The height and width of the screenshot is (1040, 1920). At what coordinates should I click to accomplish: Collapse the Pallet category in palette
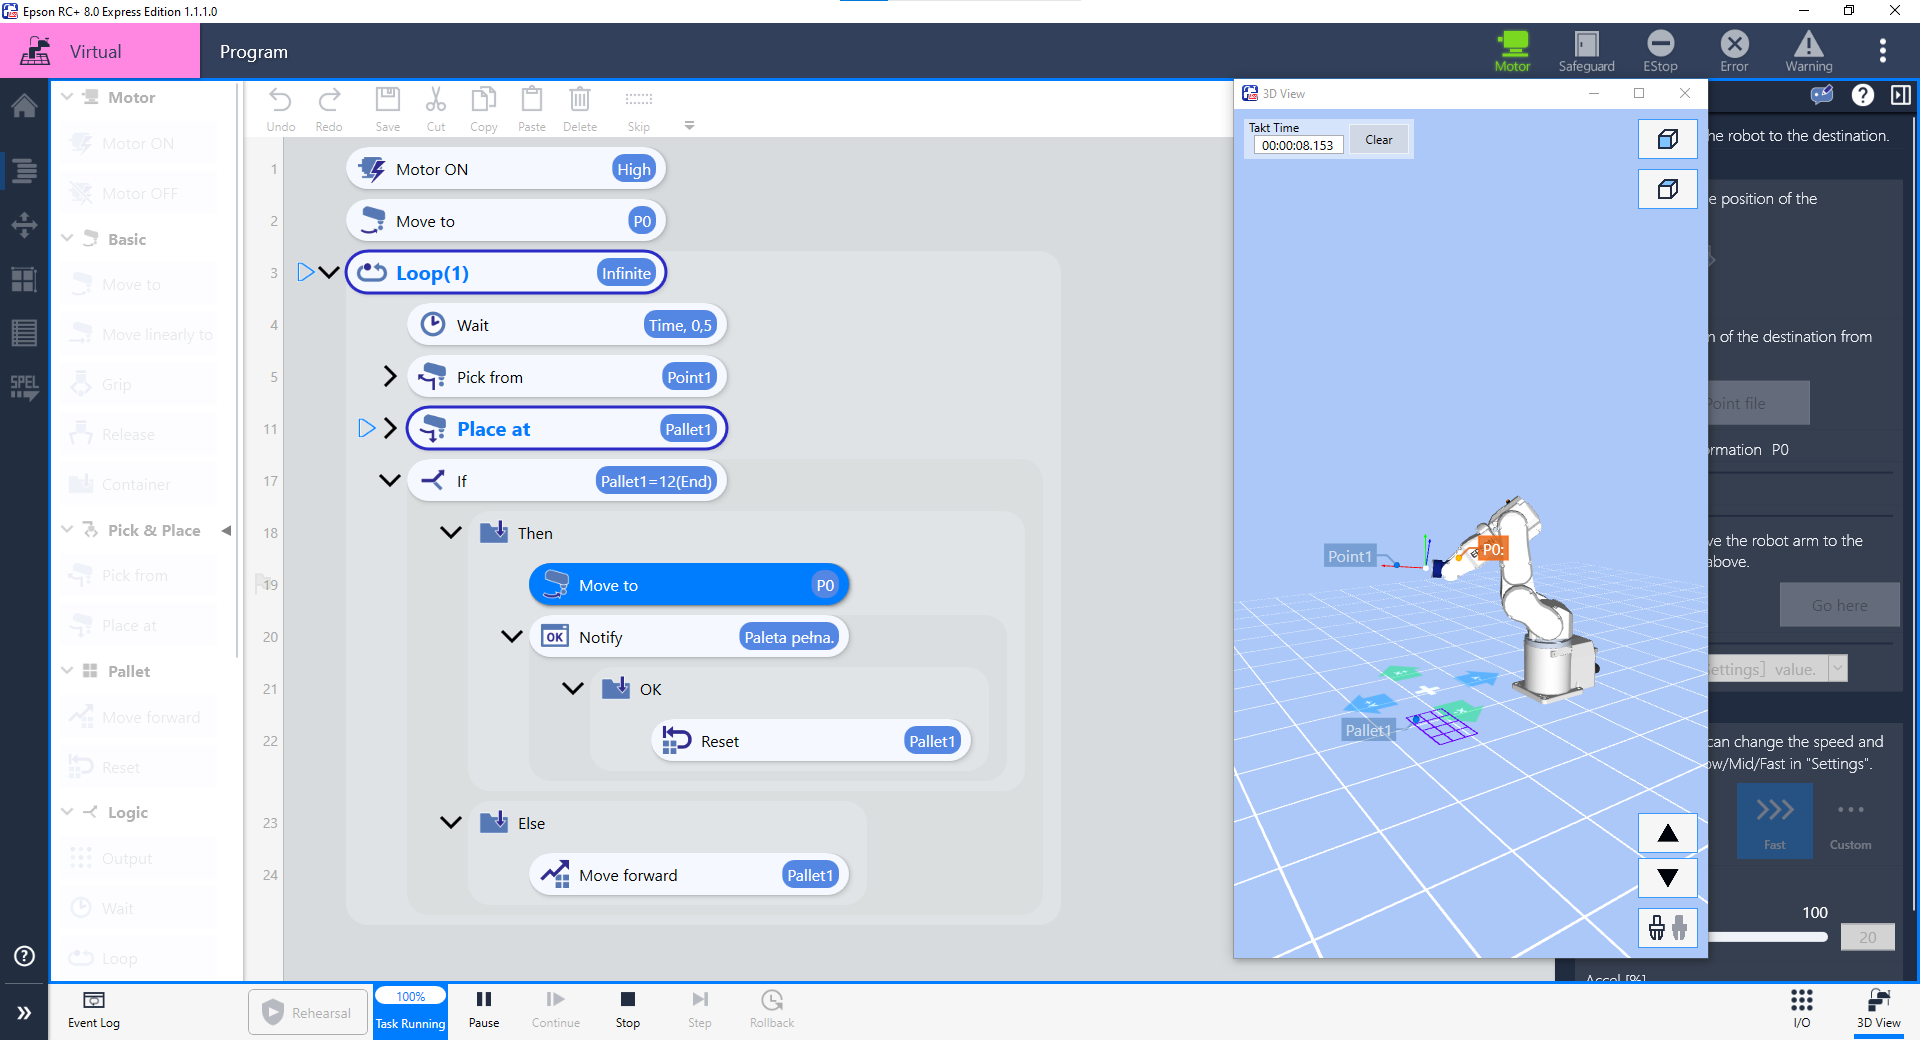(x=67, y=671)
